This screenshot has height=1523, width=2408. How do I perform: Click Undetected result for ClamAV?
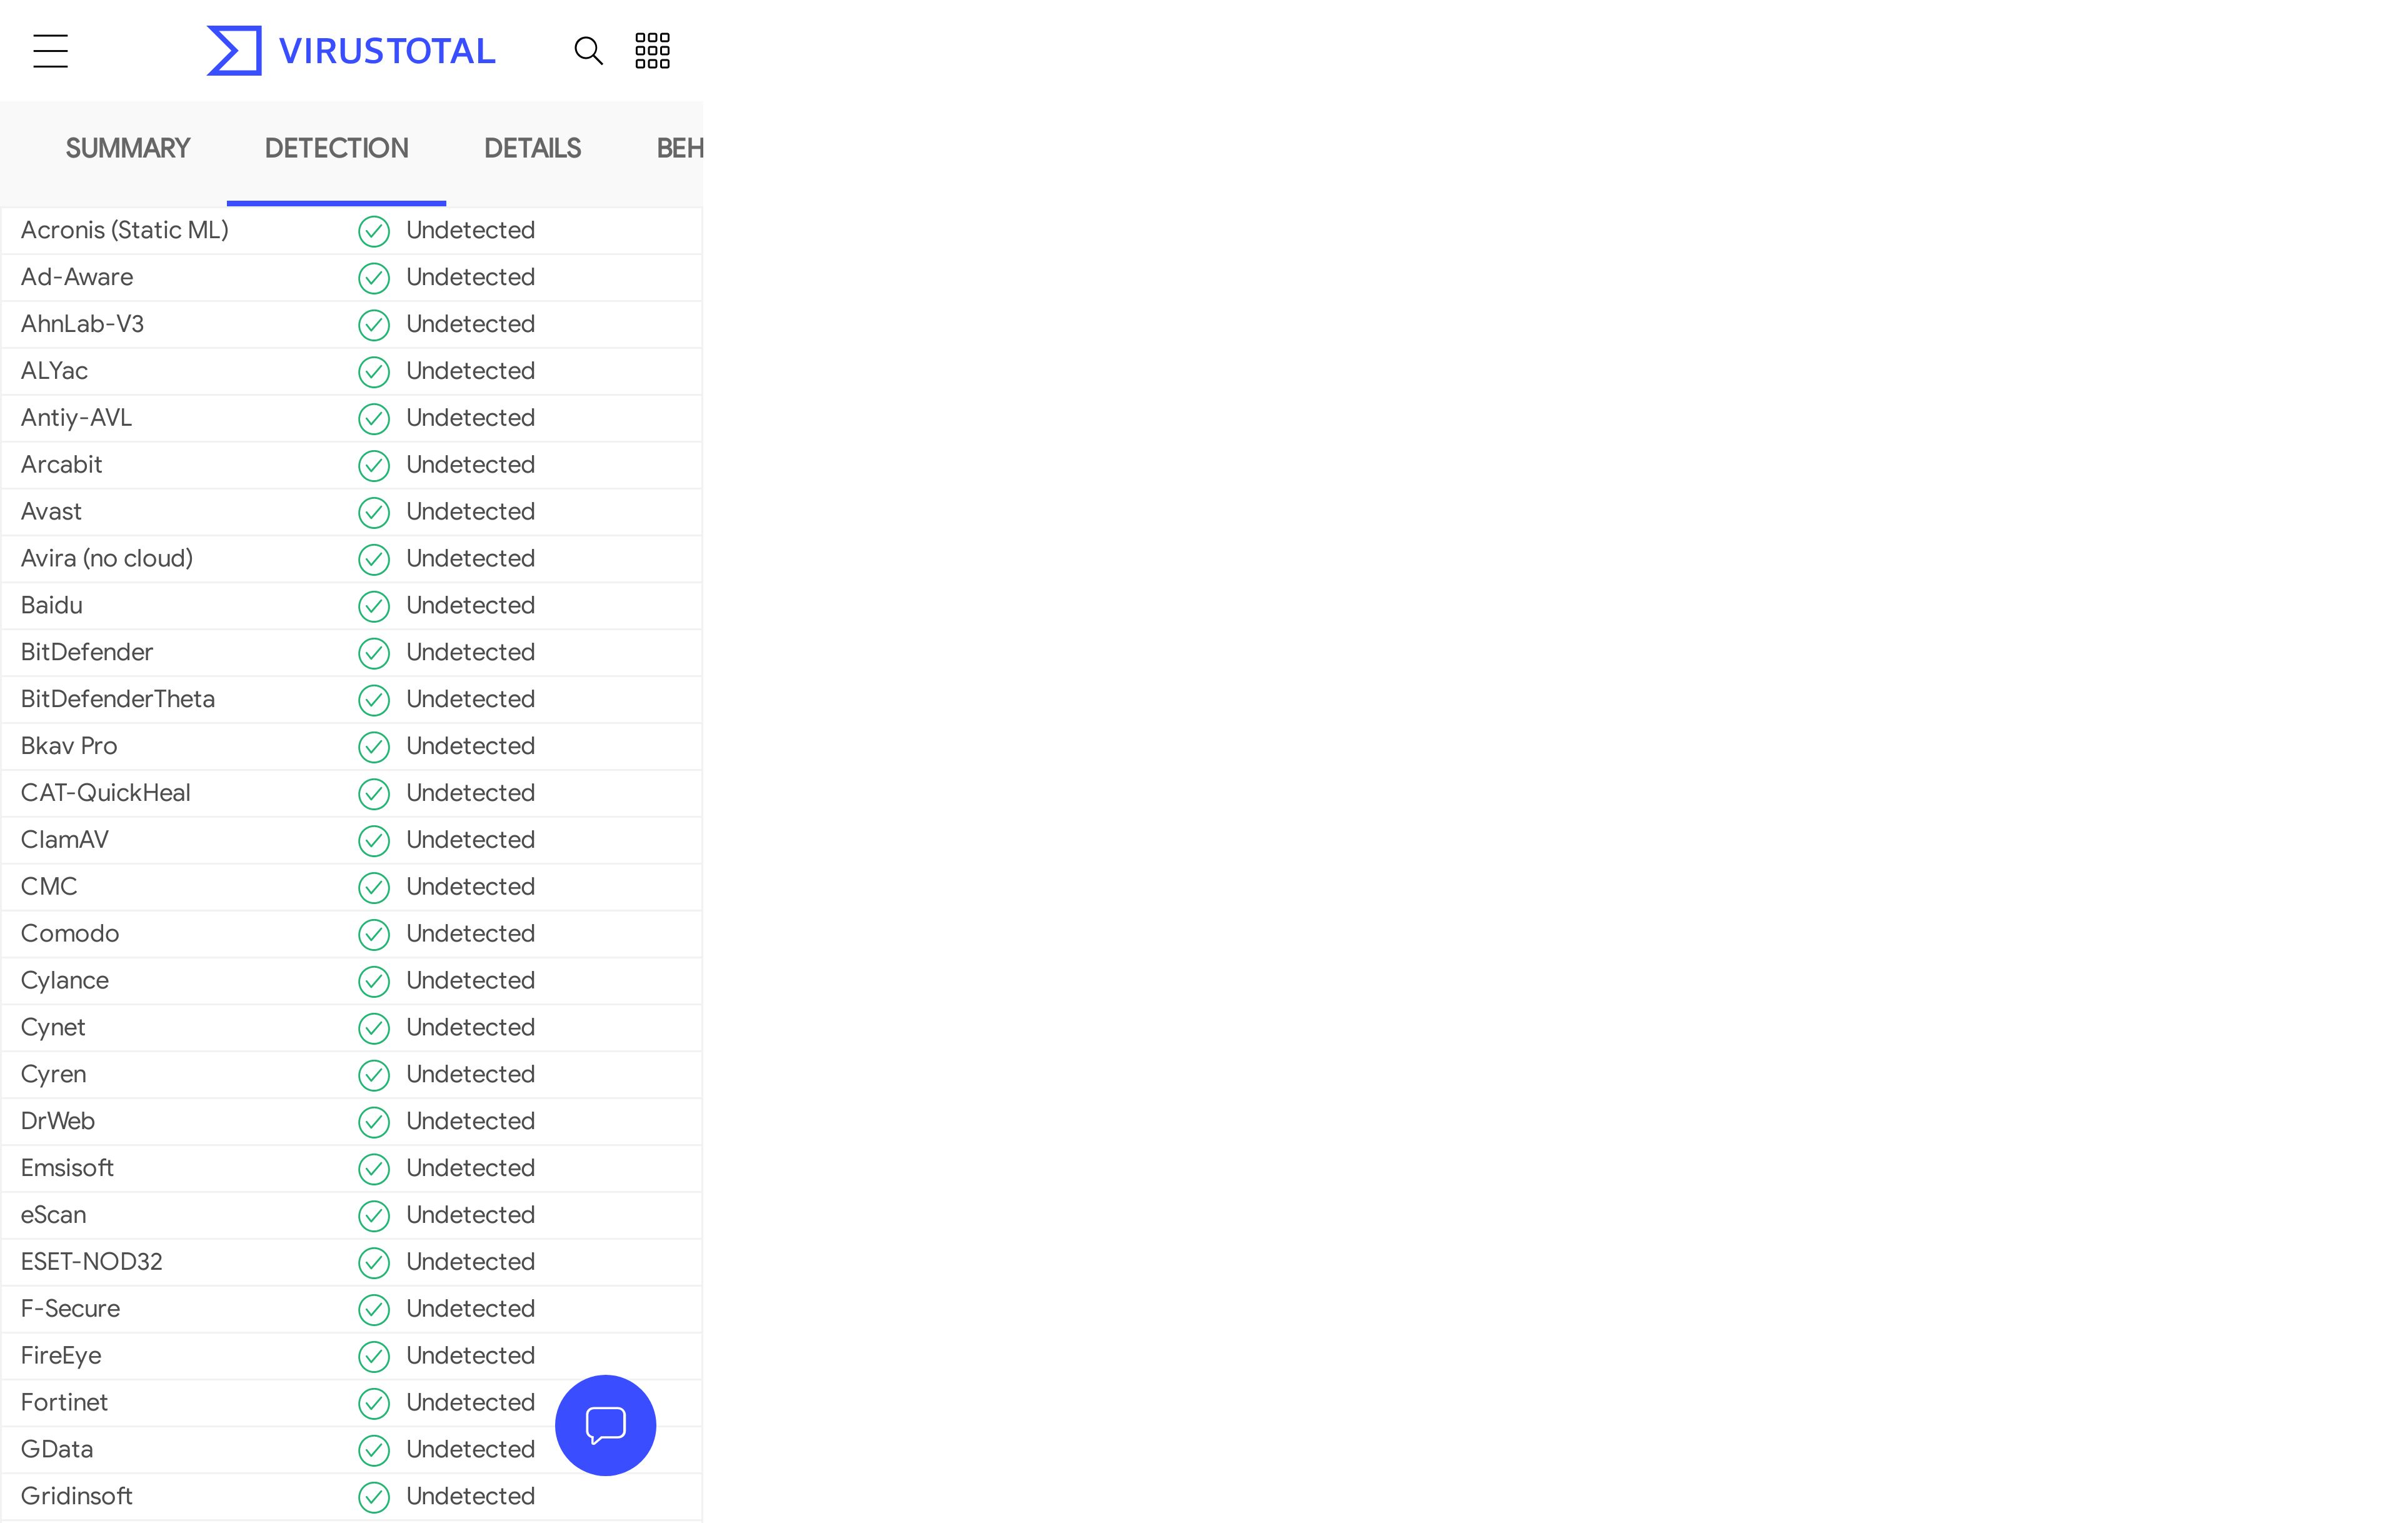(x=470, y=840)
